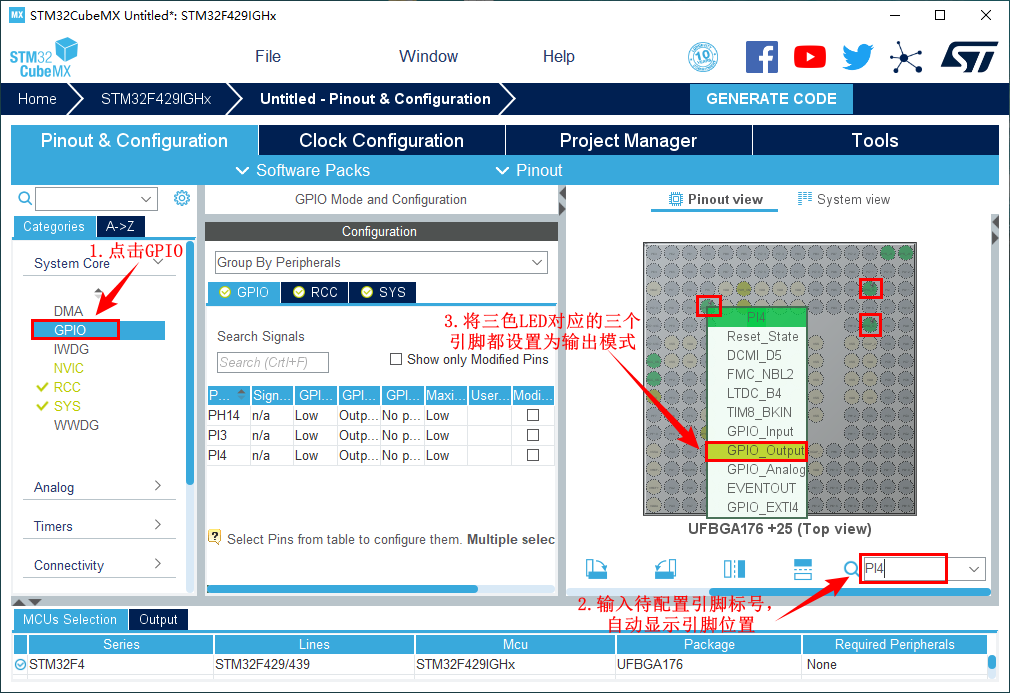Select GPIO_Output in pin PI4 menu
Viewport: 1010px width, 693px height.
click(765, 451)
